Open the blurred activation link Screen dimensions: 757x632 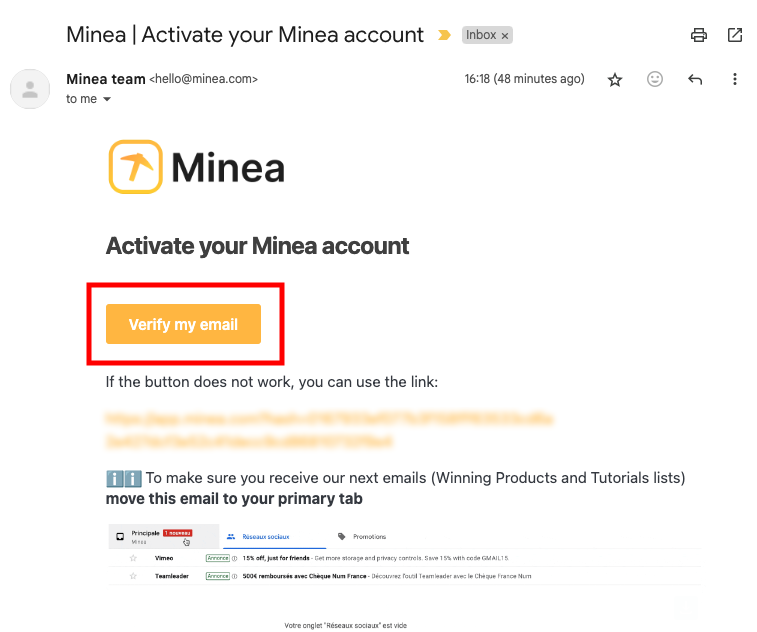(329, 429)
